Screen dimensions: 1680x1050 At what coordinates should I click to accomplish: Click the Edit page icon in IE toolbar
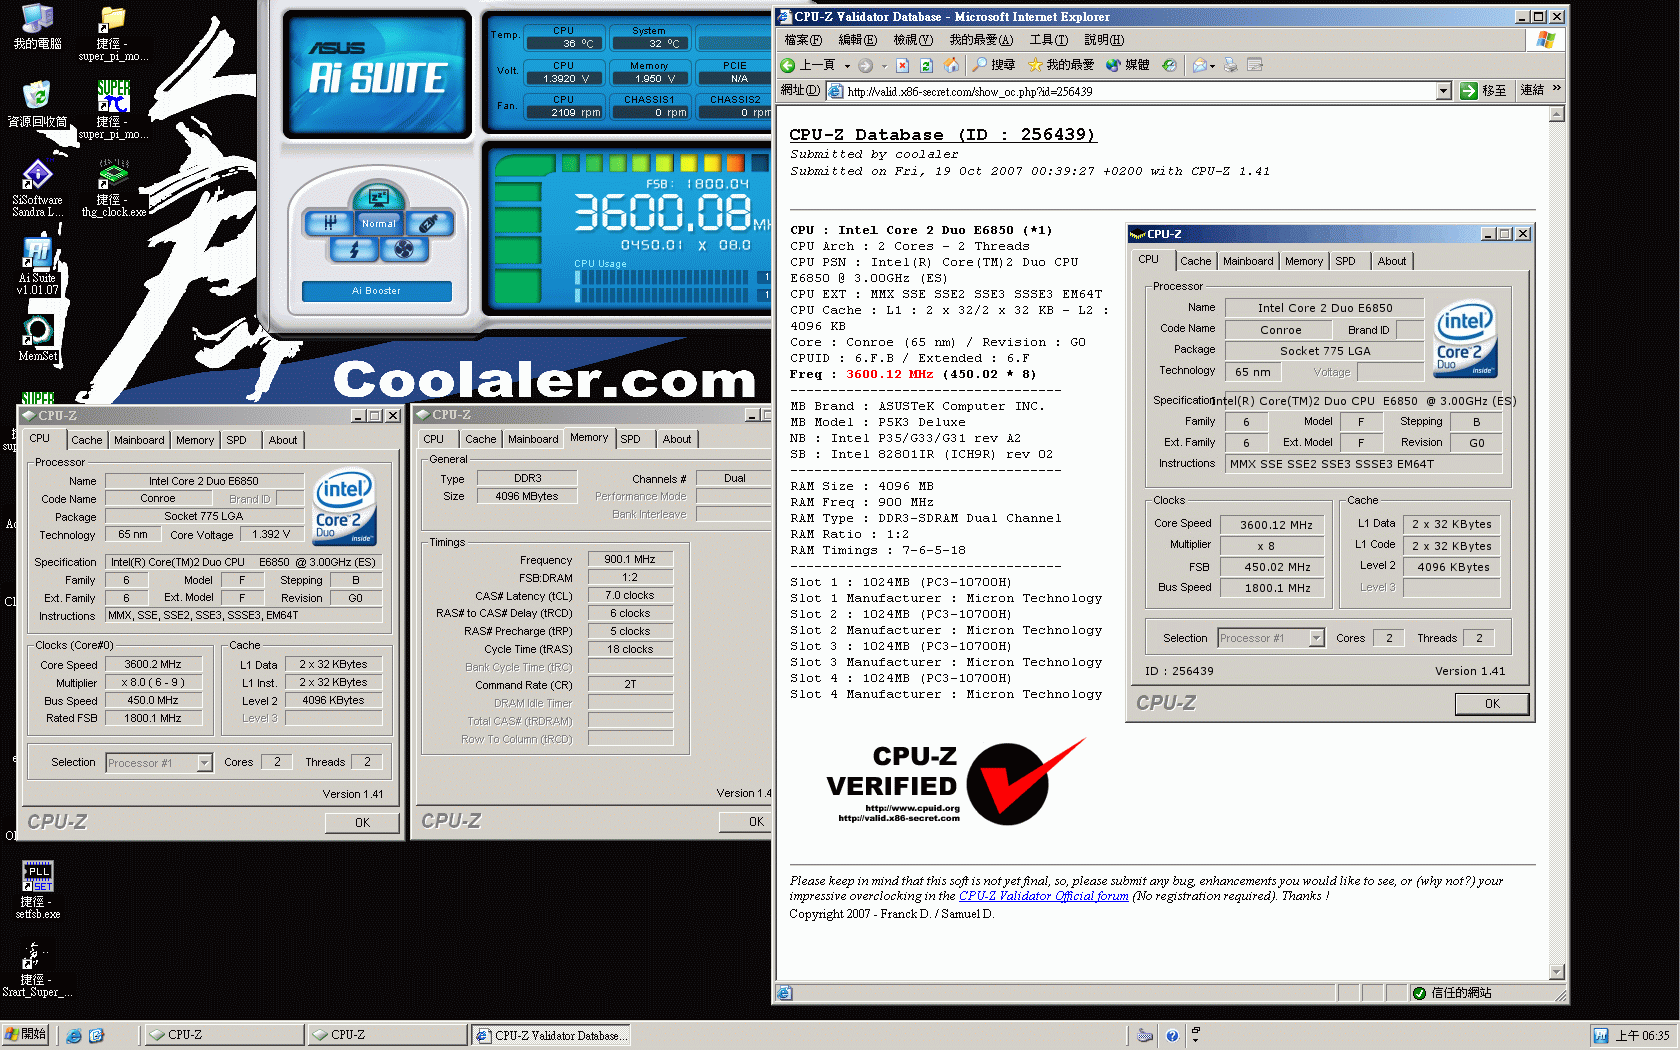[1255, 65]
